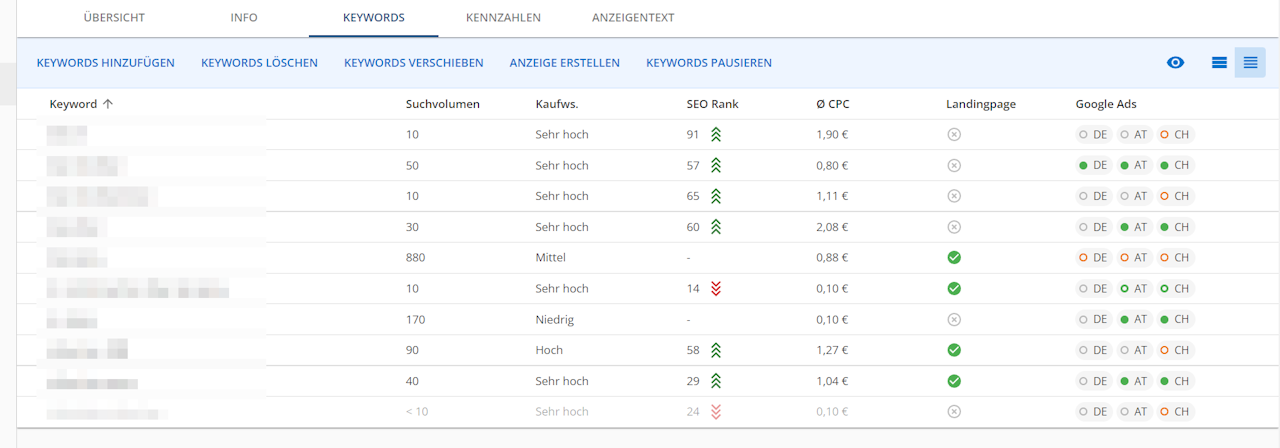Click the landingpage X icon in the 170 row

[954, 320]
